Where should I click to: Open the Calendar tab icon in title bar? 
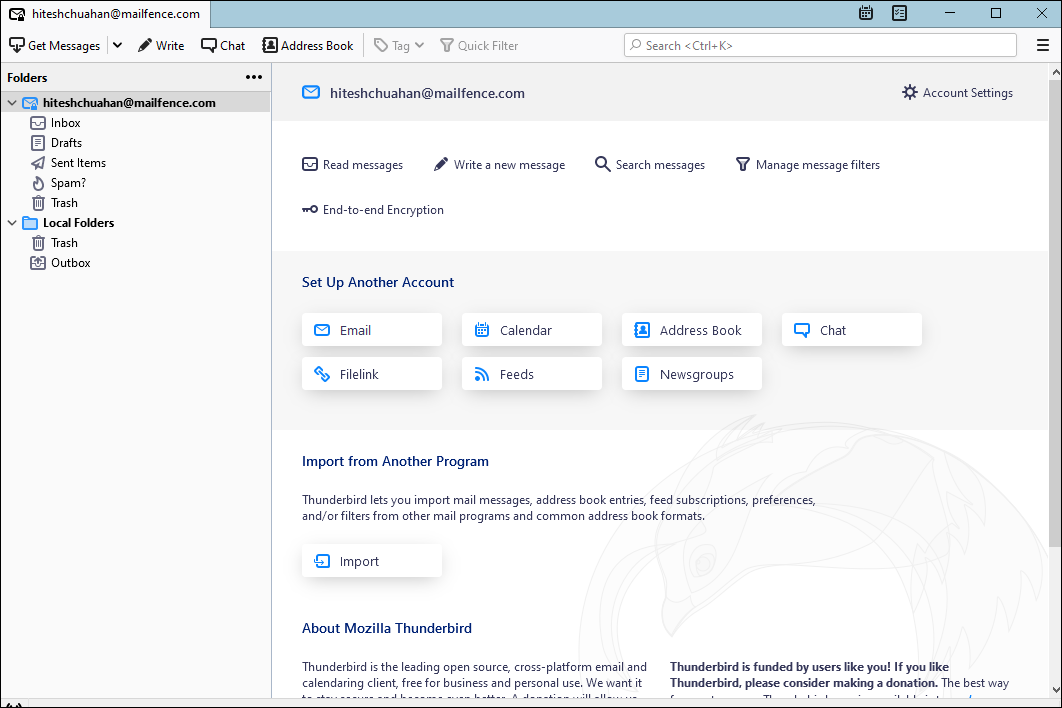click(866, 13)
